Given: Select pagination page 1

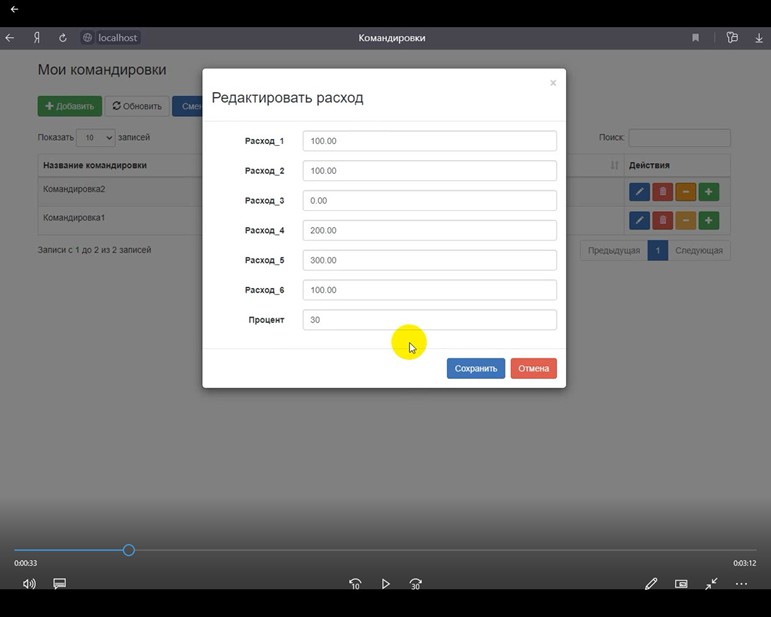Looking at the screenshot, I should 657,251.
